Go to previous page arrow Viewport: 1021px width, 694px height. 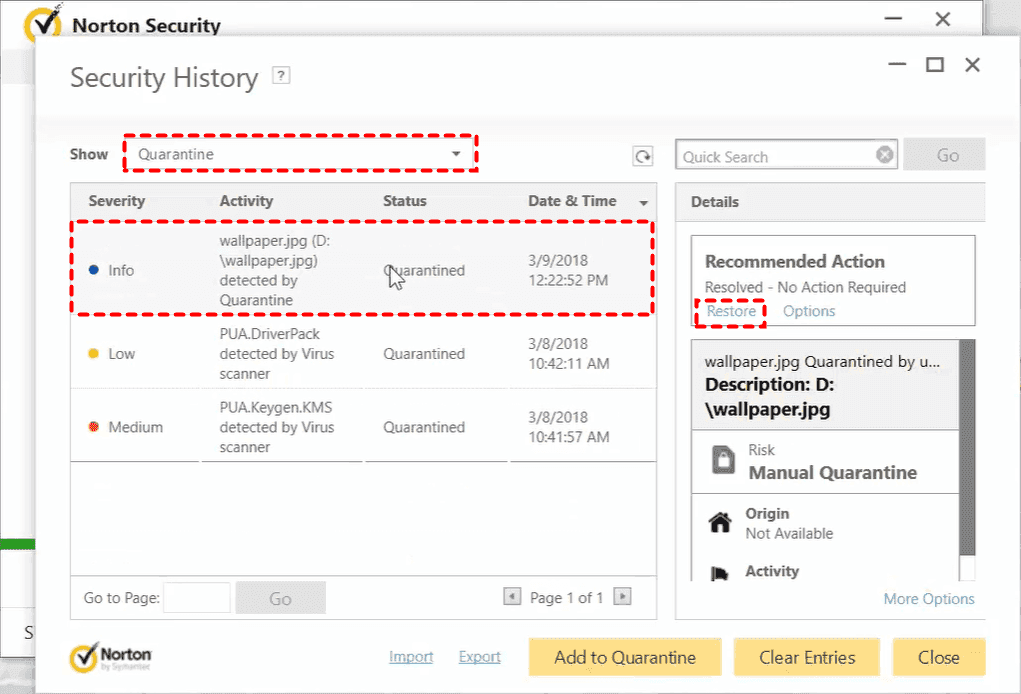tap(512, 597)
